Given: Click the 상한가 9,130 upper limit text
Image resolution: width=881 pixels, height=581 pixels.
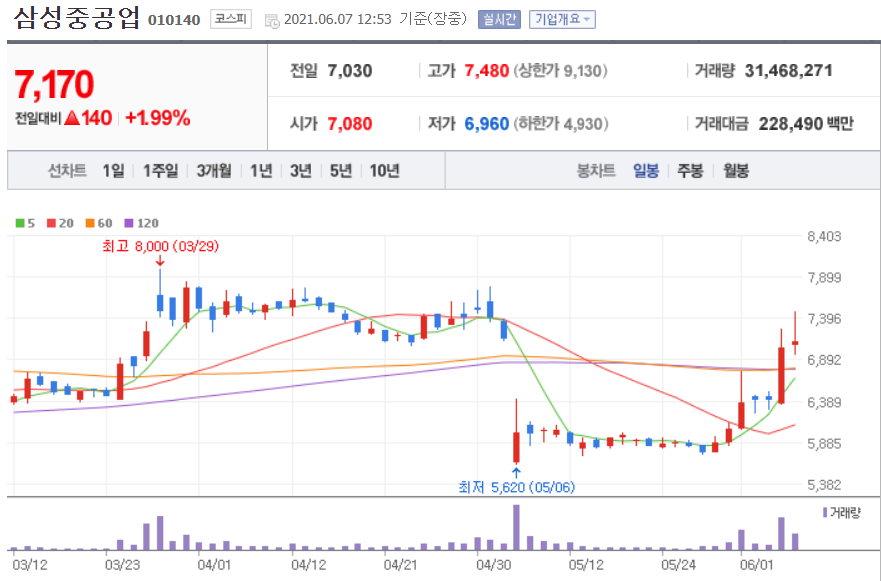Looking at the screenshot, I should click(x=560, y=71).
